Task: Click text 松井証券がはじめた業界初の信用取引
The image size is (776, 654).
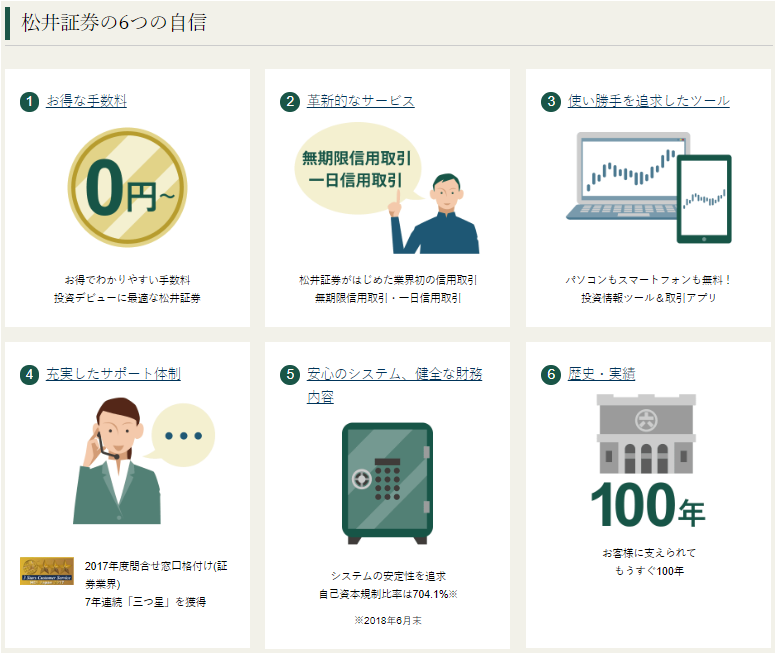Action: pyautogui.click(x=388, y=280)
